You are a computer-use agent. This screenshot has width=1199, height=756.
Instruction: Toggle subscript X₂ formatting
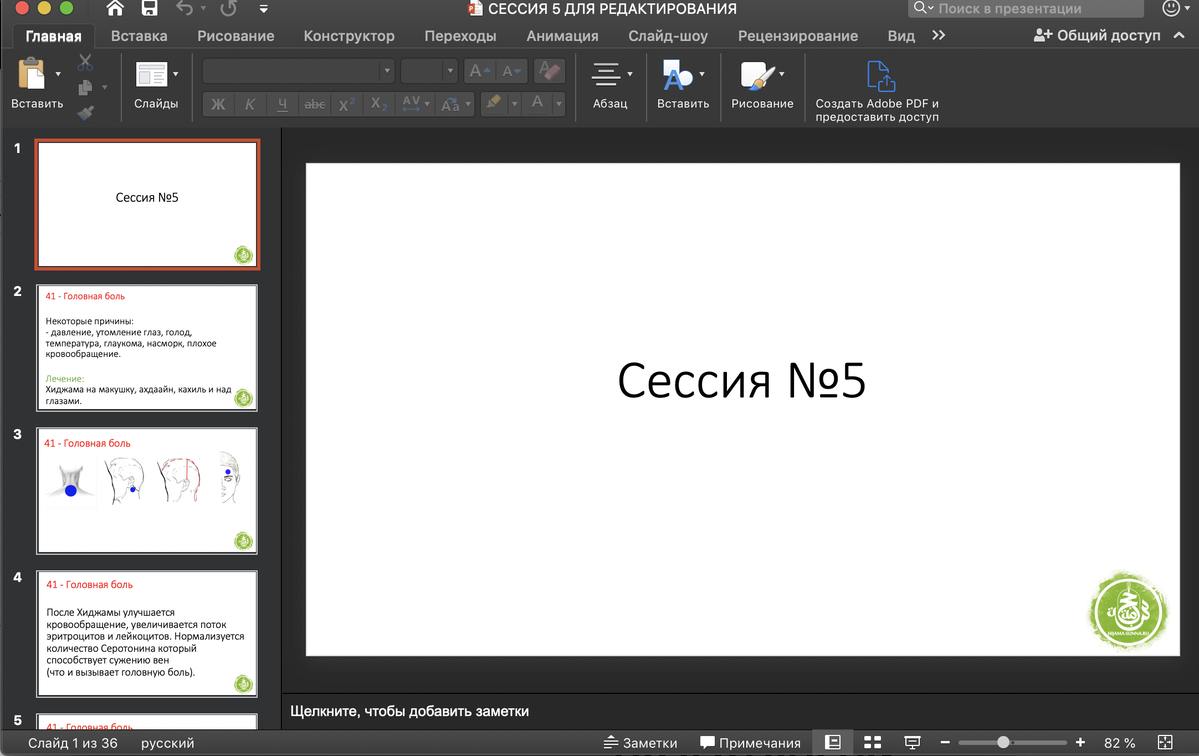click(379, 104)
